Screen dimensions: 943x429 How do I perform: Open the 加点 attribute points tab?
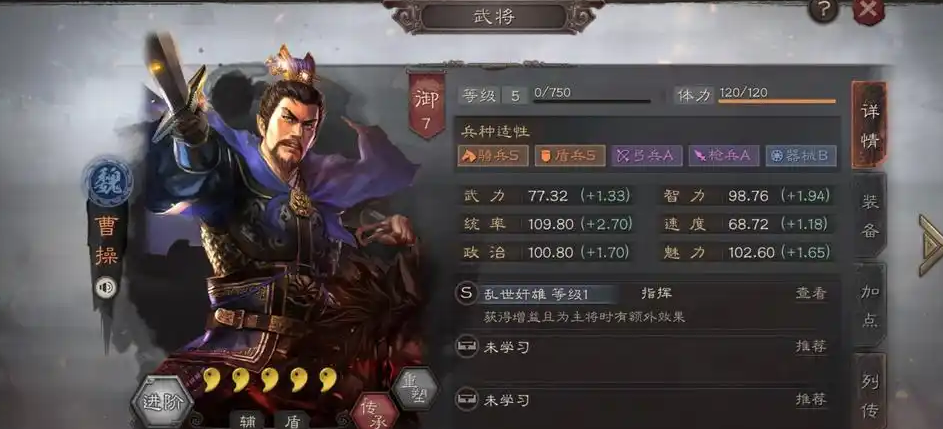tap(870, 306)
